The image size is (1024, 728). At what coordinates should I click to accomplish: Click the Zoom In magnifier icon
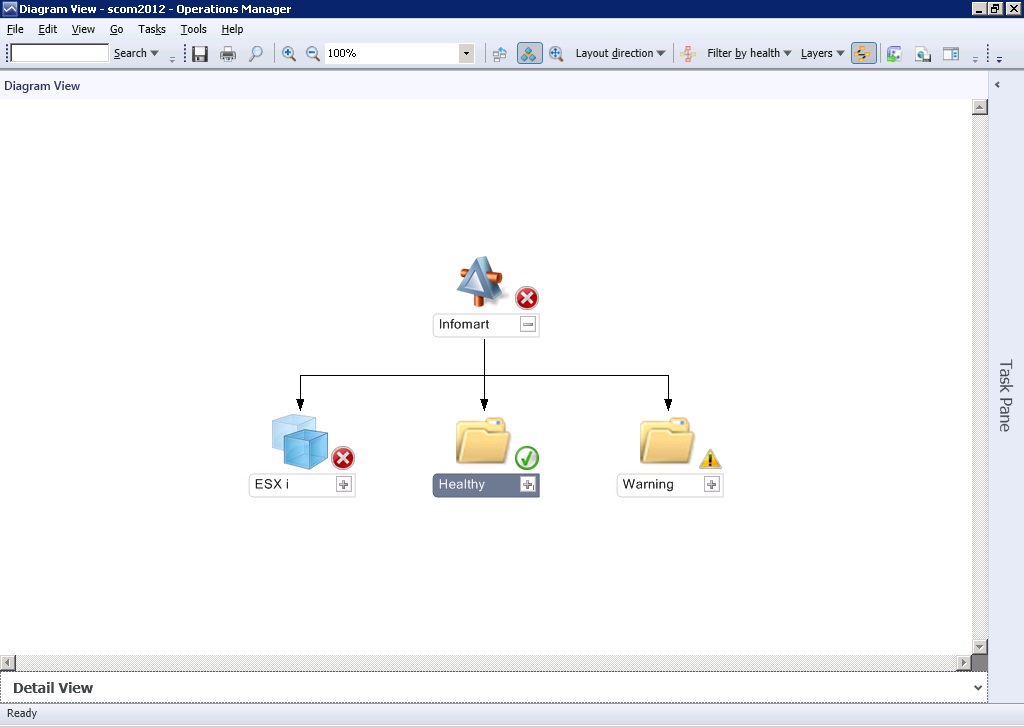pos(289,54)
